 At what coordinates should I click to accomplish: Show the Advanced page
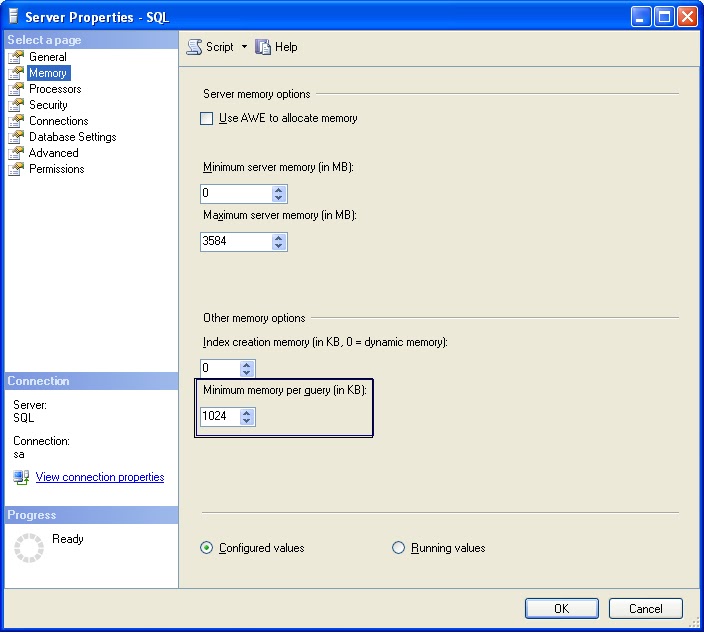click(x=53, y=153)
